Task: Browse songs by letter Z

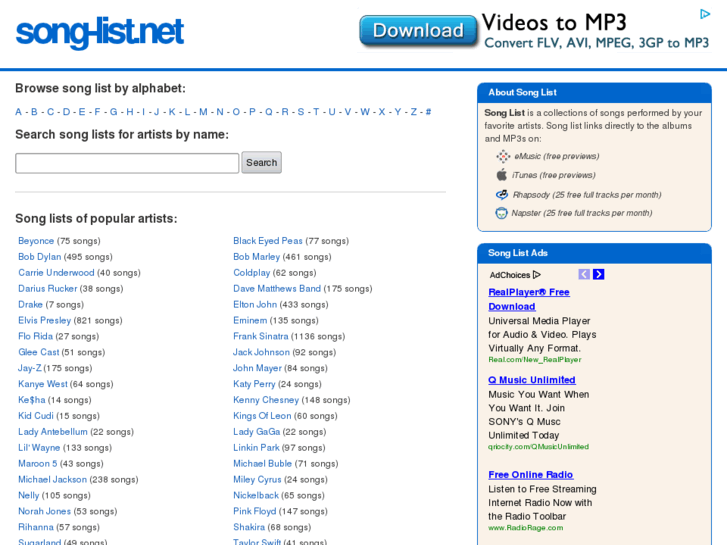Action: (414, 112)
